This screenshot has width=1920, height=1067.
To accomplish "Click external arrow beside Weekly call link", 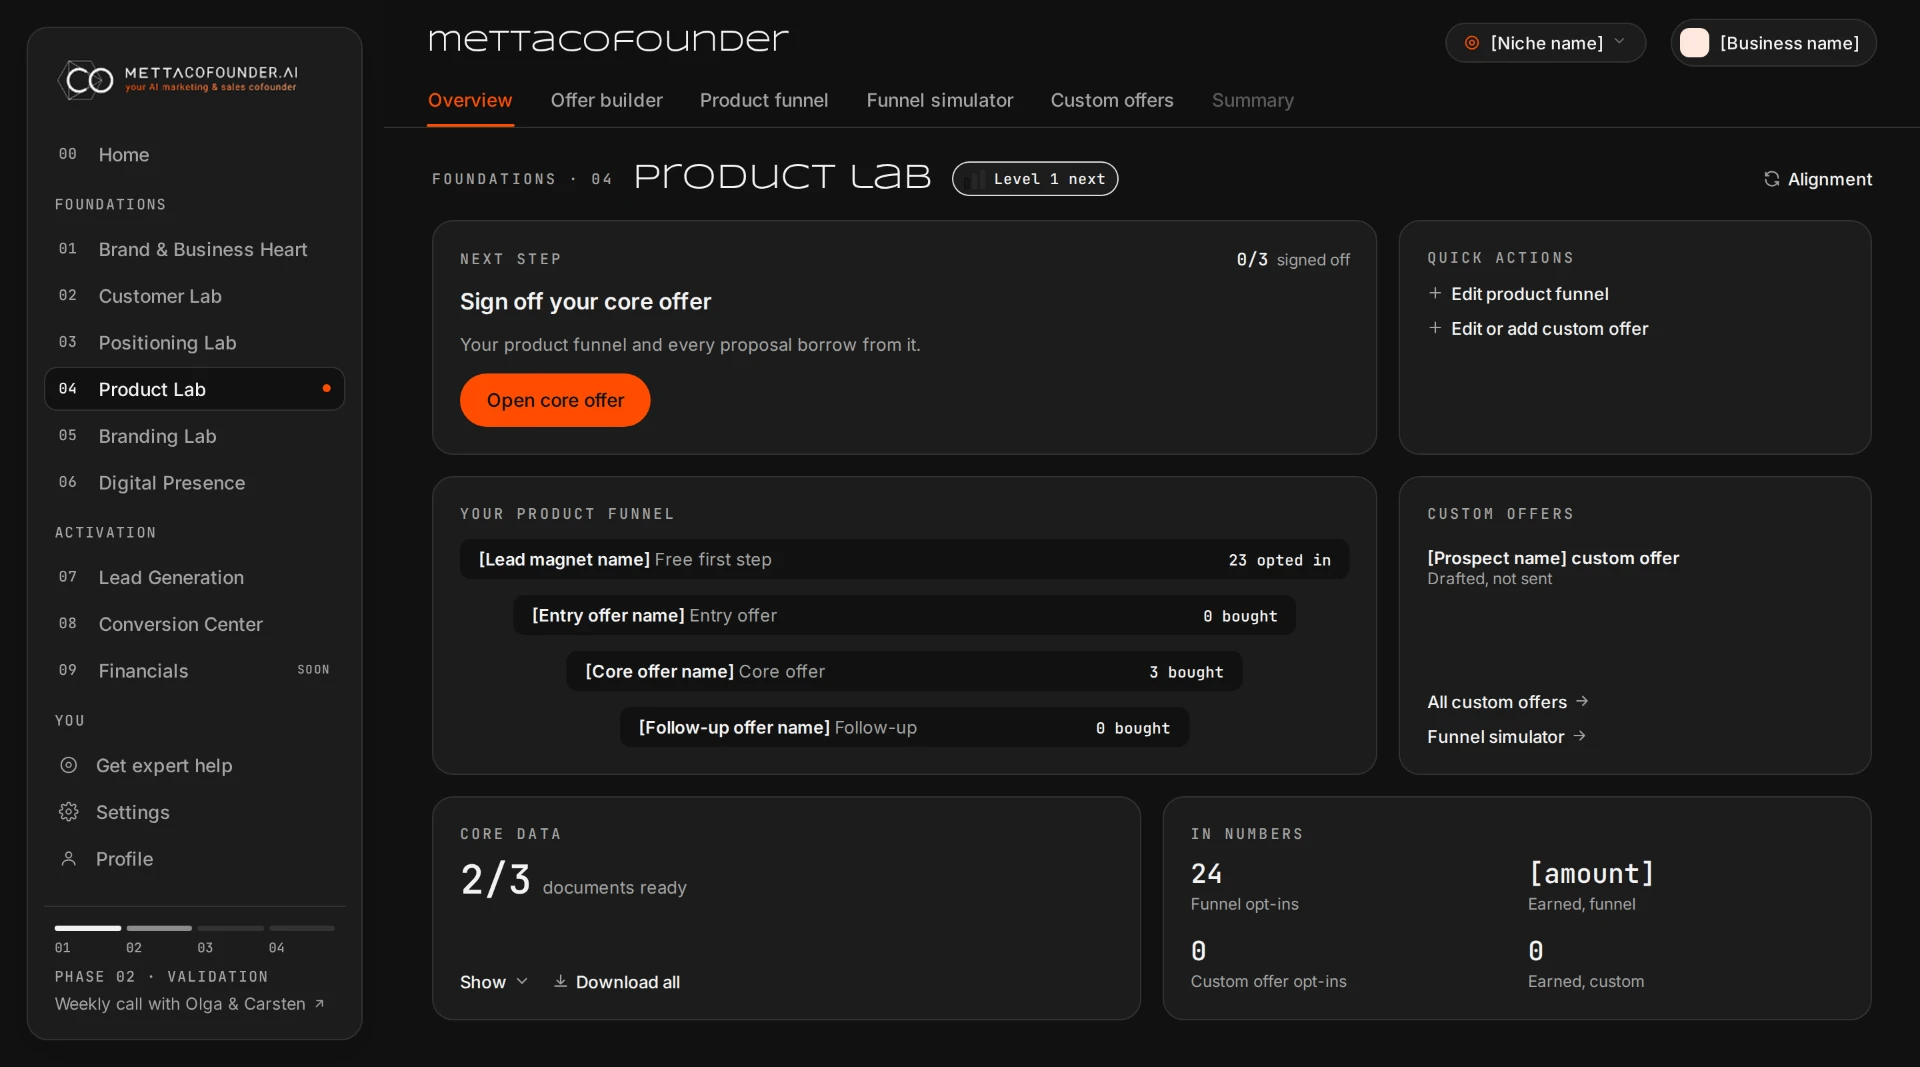I will [319, 1004].
